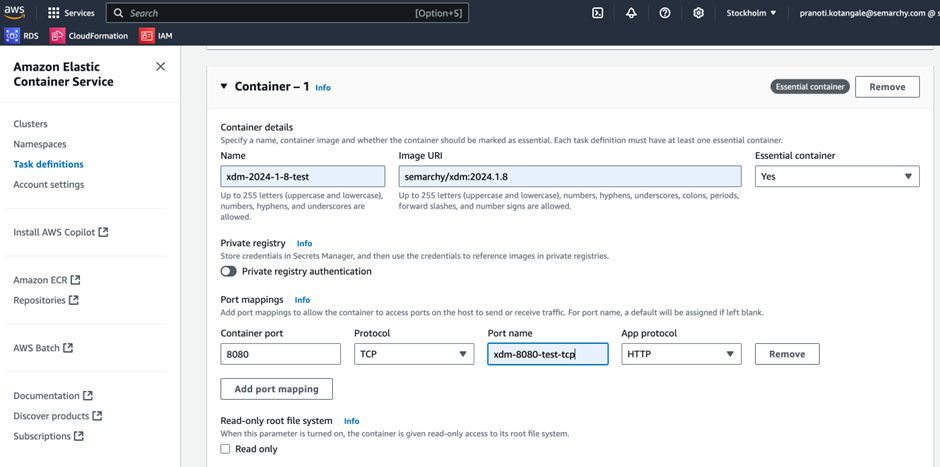Click external link icon beside AWS Batch
940x467 pixels.
68,348
